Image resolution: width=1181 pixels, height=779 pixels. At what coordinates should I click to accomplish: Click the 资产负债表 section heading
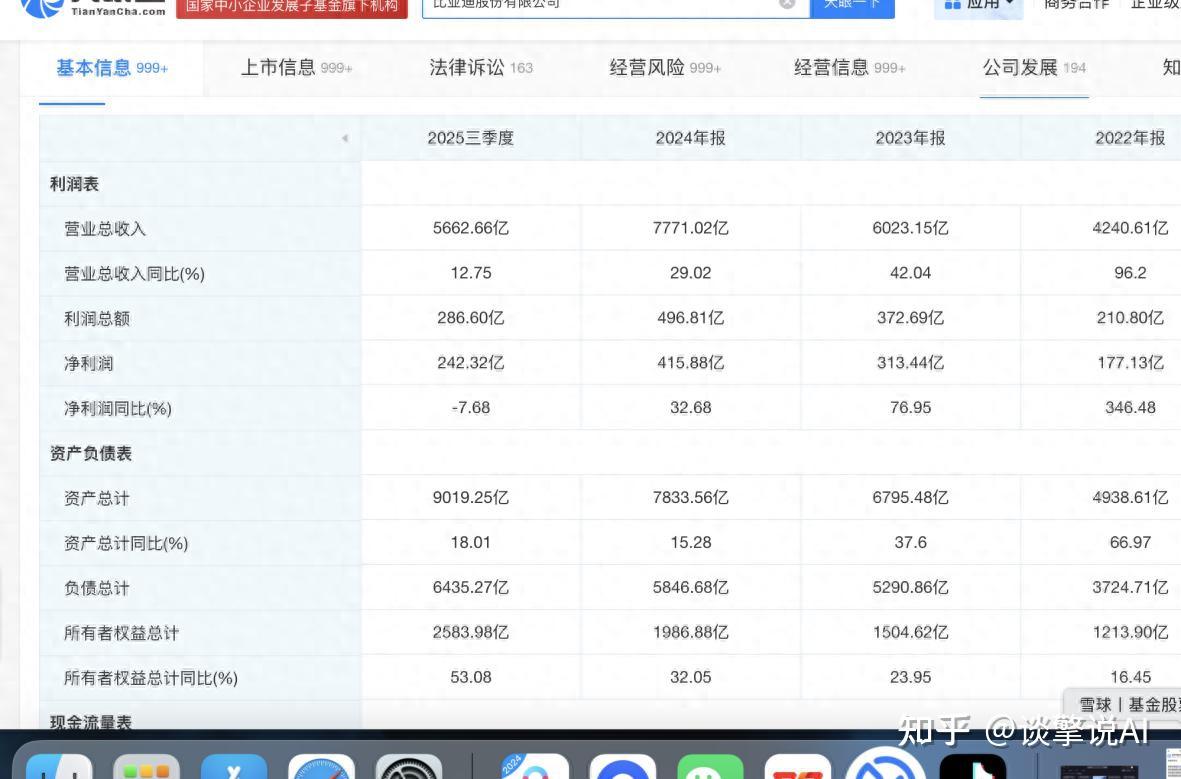click(x=91, y=454)
